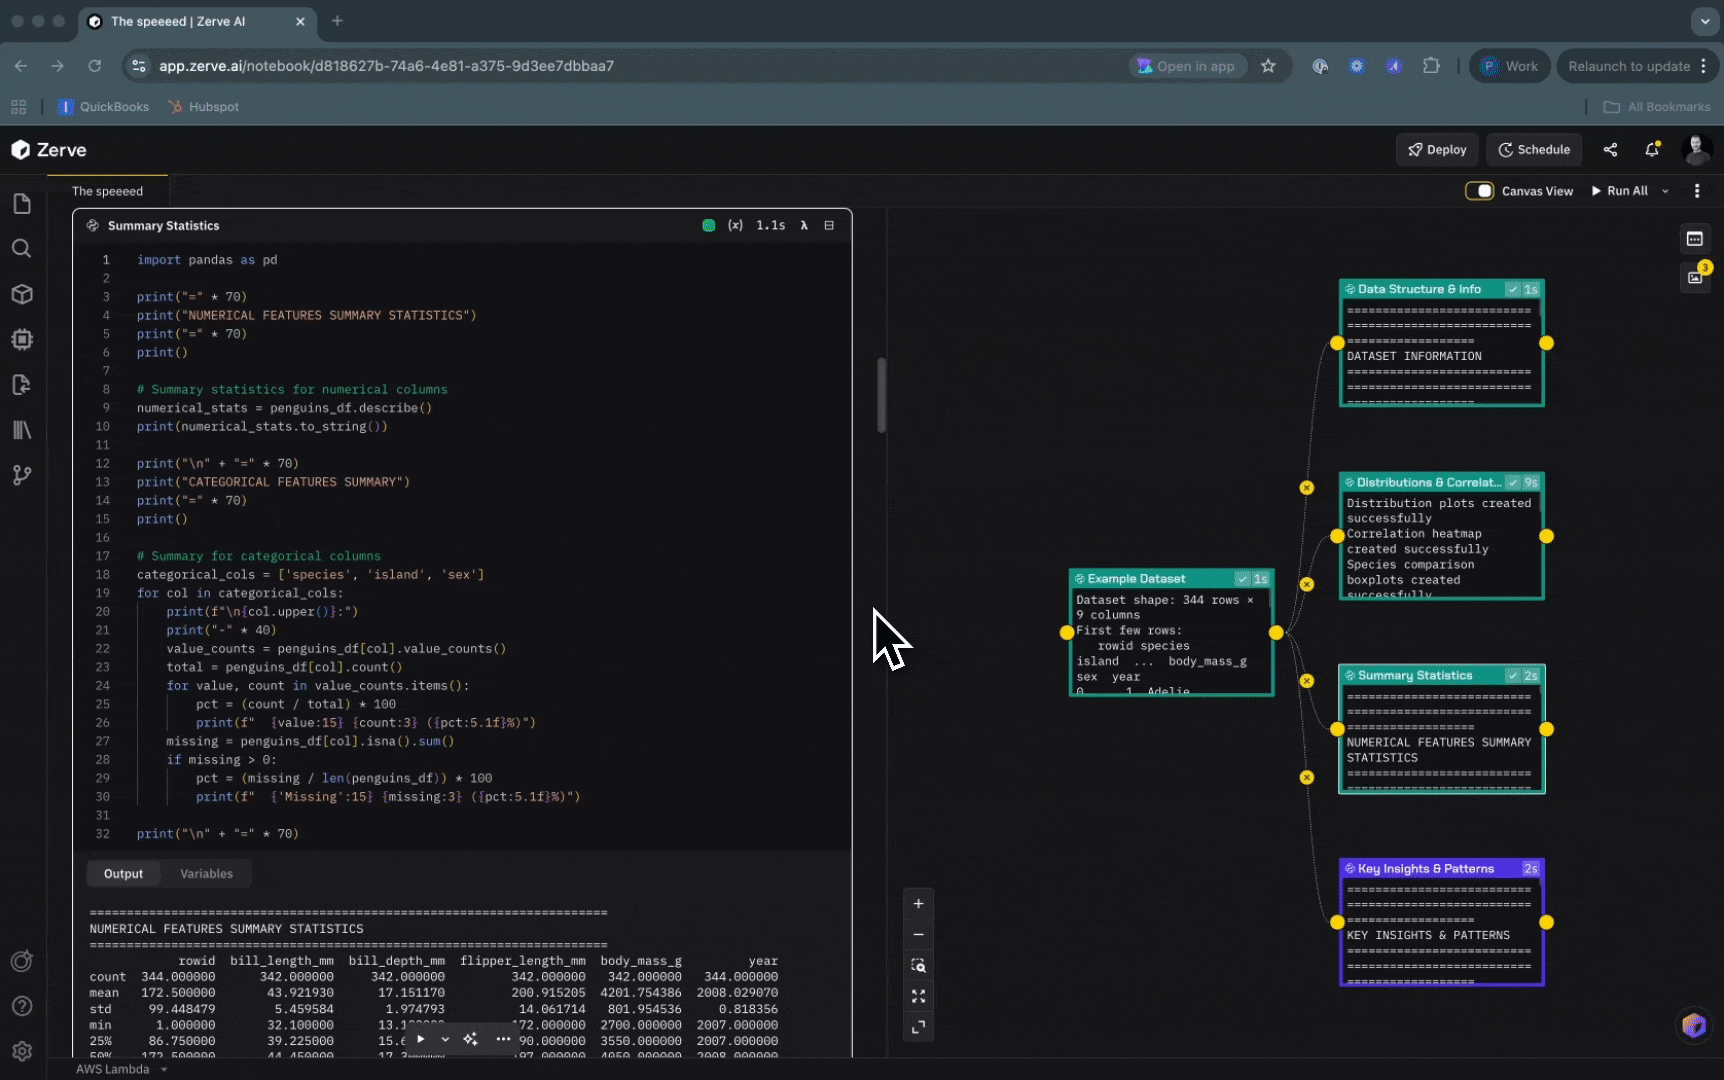Switch to the Variables tab
1724x1080 pixels.
coord(206,874)
